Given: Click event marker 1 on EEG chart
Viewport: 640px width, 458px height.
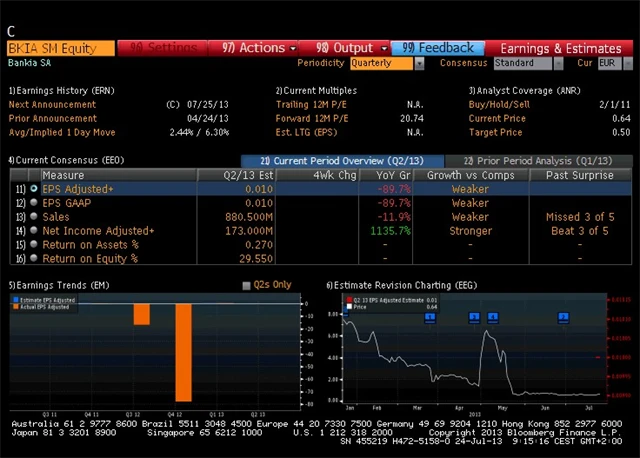Looking at the screenshot, I should pos(430,317).
